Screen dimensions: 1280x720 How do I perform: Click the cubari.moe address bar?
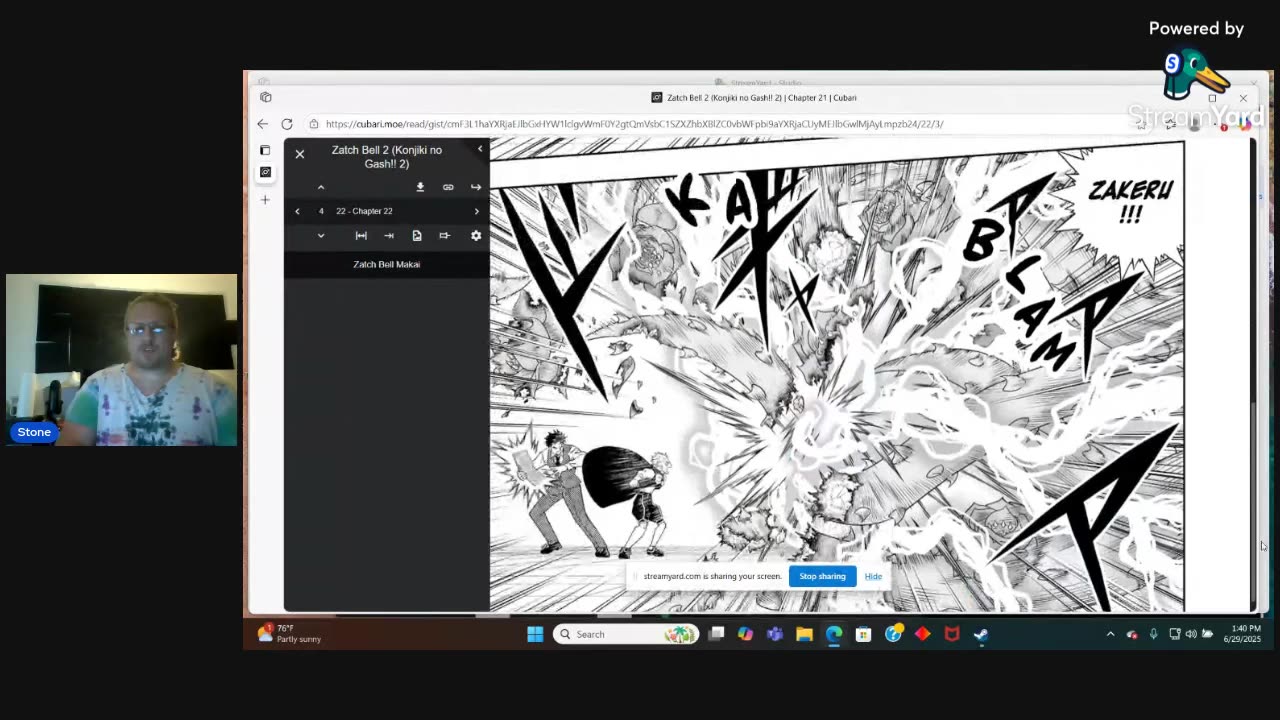(634, 124)
